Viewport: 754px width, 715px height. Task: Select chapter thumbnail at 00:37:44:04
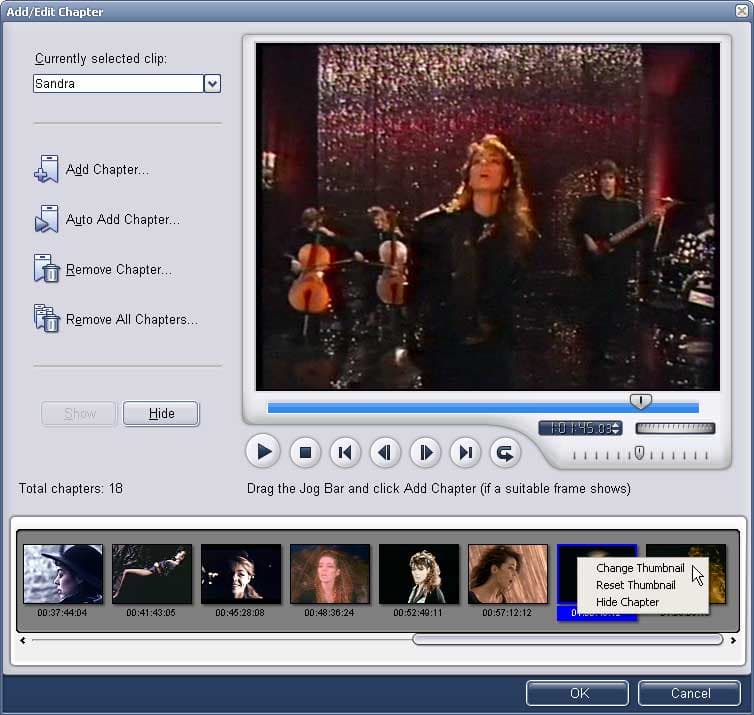[x=63, y=574]
